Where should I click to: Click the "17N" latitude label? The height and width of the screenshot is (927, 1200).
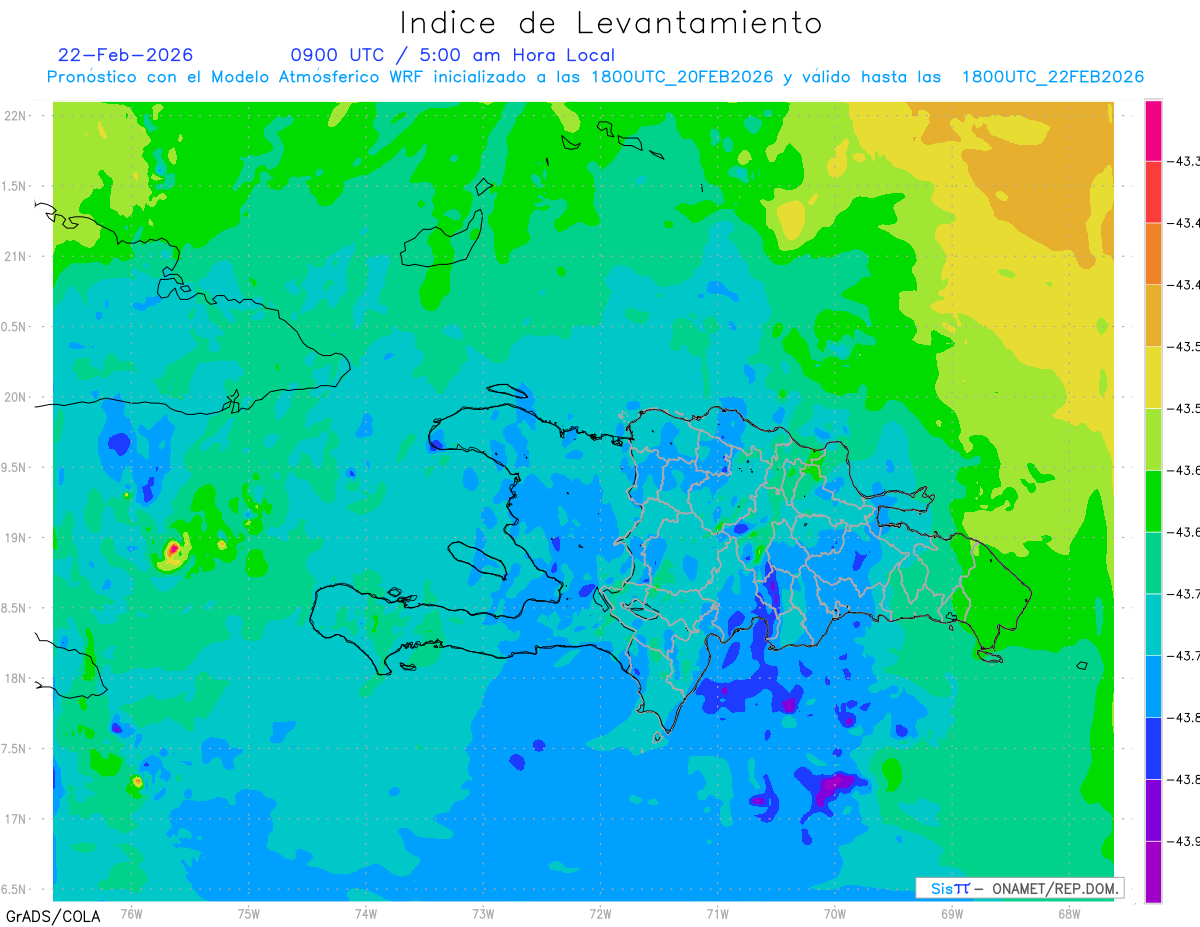pos(15,819)
